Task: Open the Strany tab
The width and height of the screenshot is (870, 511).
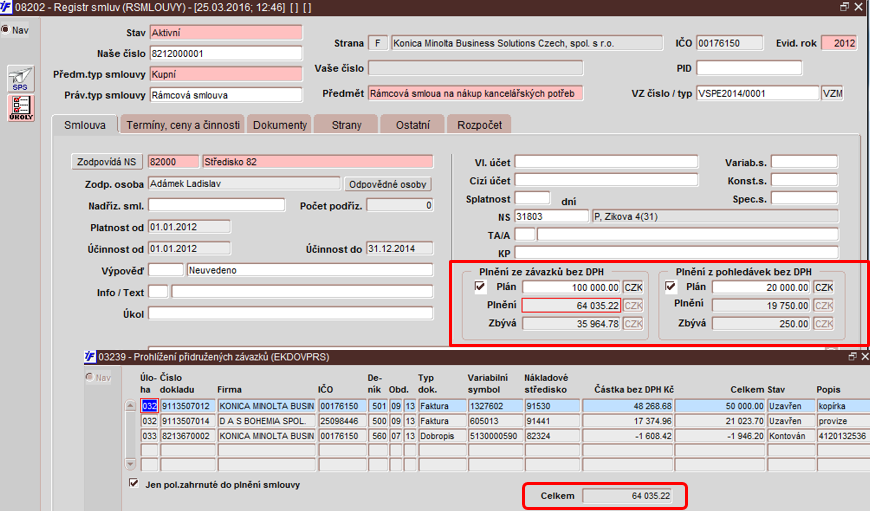Action: pos(346,125)
